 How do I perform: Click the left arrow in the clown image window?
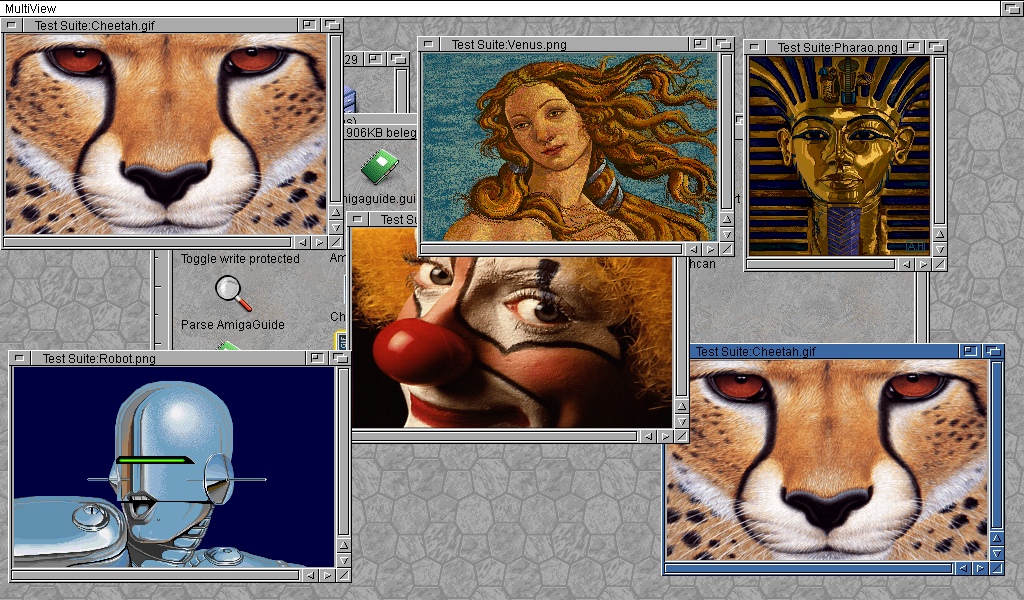[x=648, y=436]
